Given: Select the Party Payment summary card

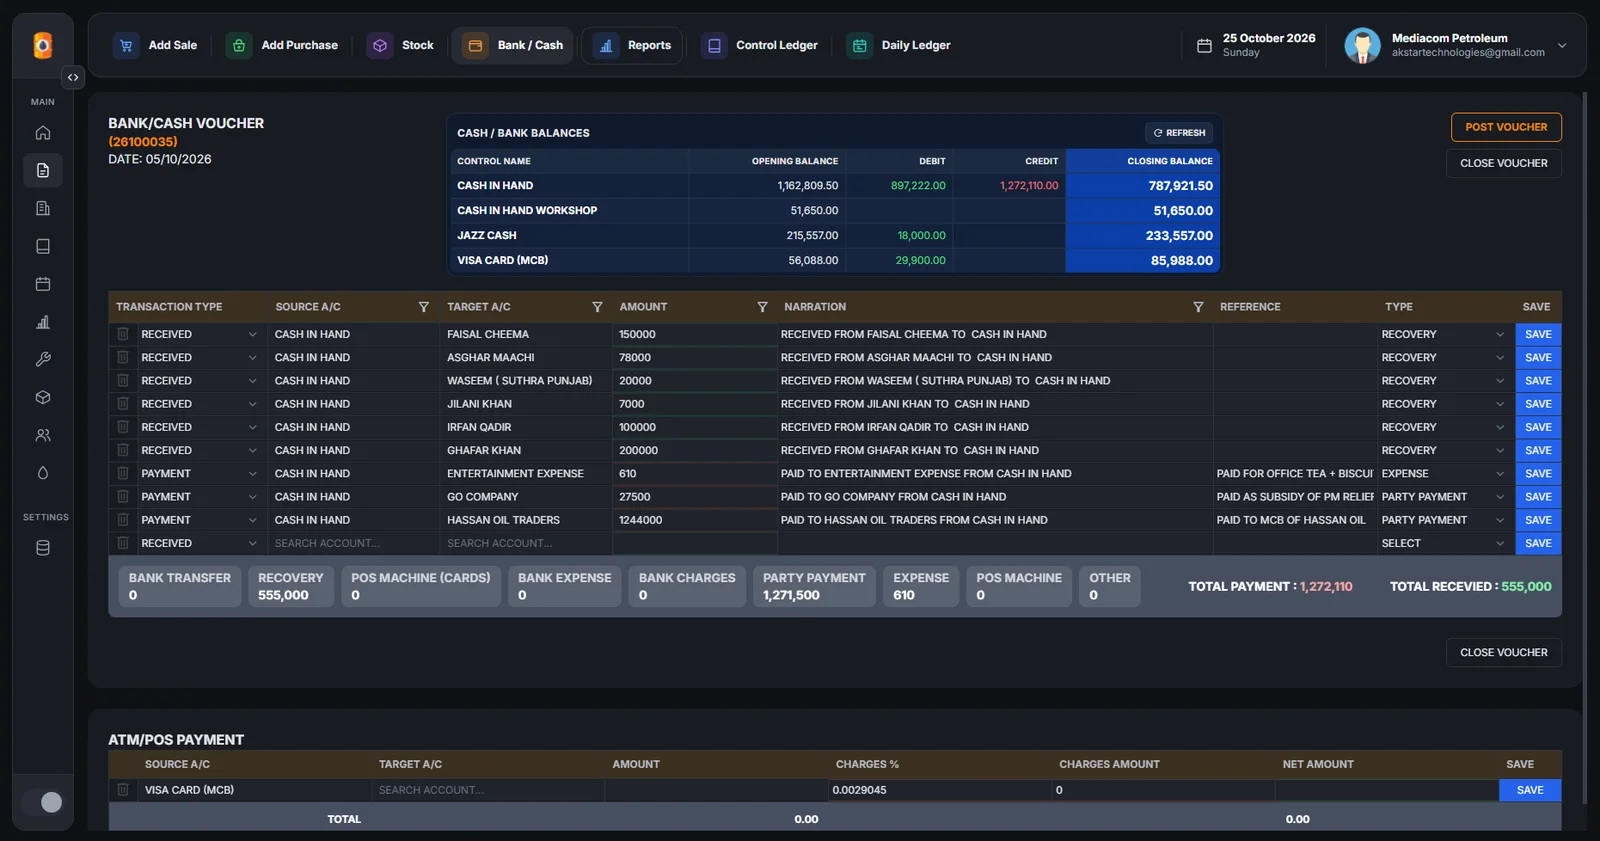Looking at the screenshot, I should click(x=814, y=586).
